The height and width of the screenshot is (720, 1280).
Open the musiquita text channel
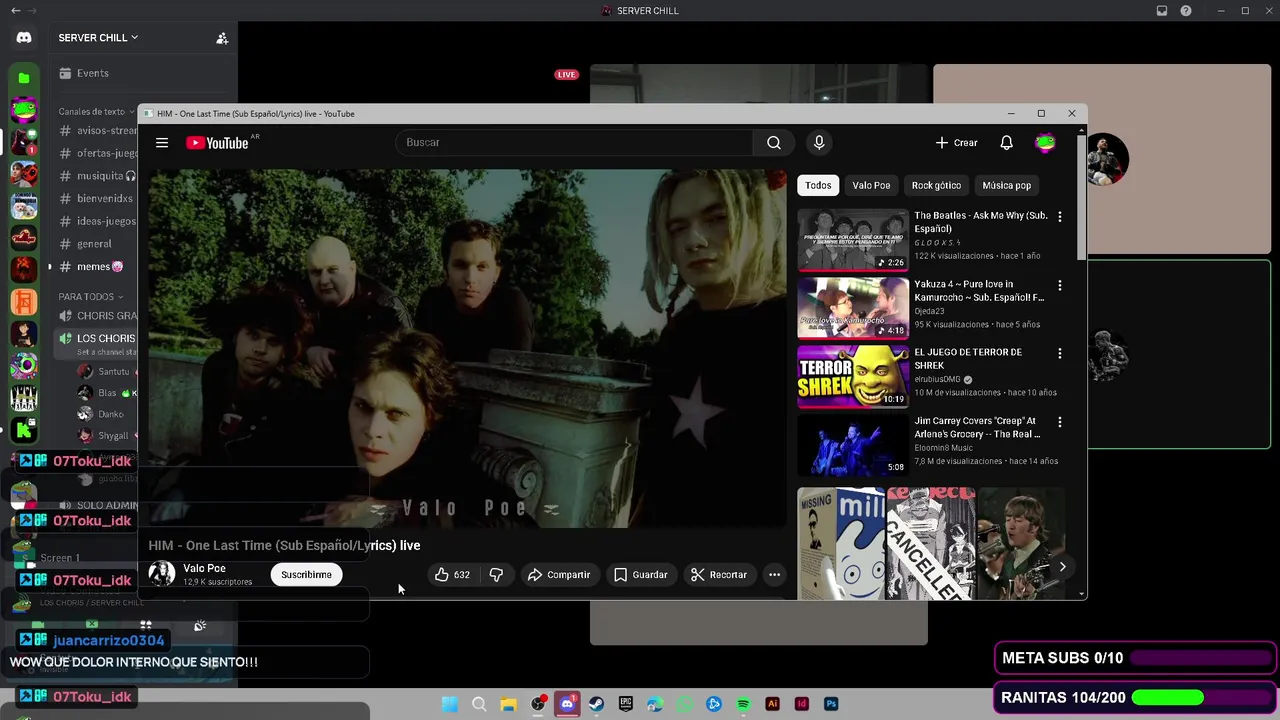tap(96, 176)
